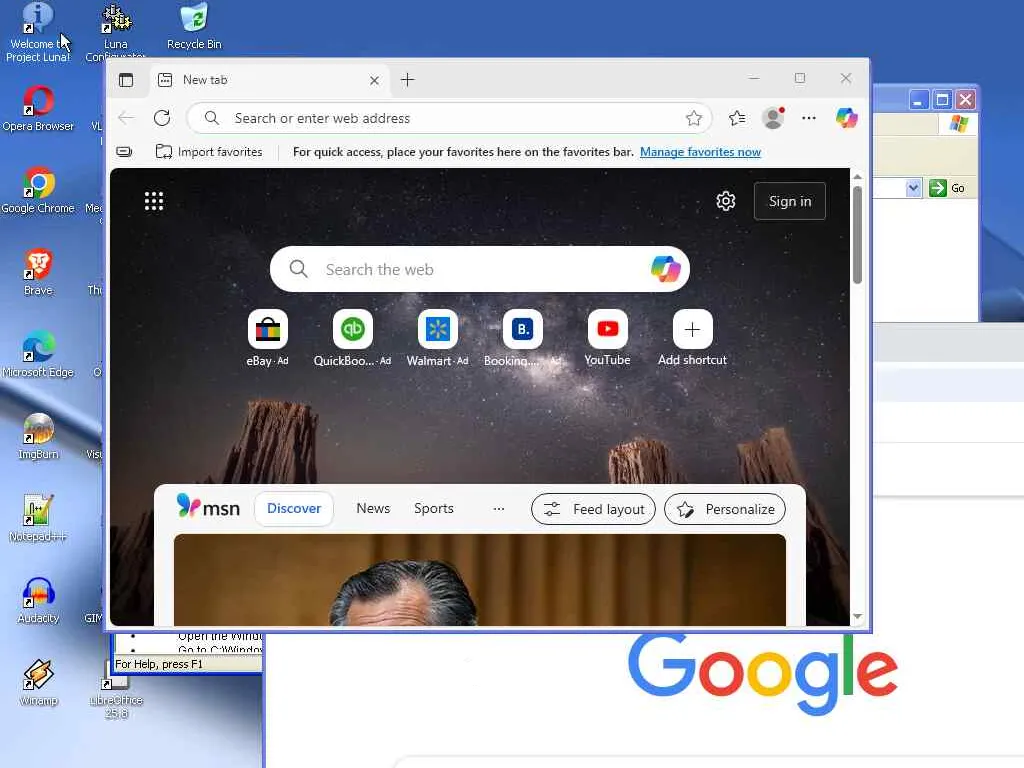Launch Brave browser desktop shortcut

click(38, 273)
